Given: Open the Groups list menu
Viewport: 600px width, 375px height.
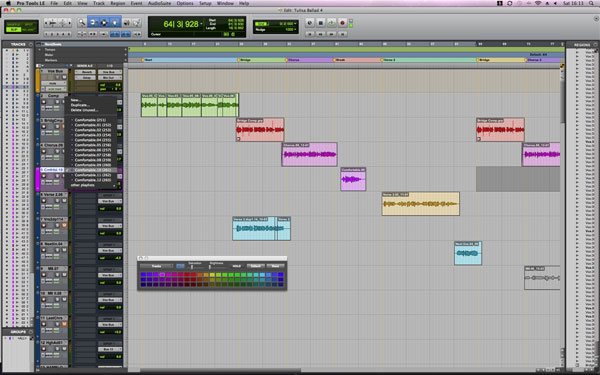Looking at the screenshot, I should click(x=31, y=332).
